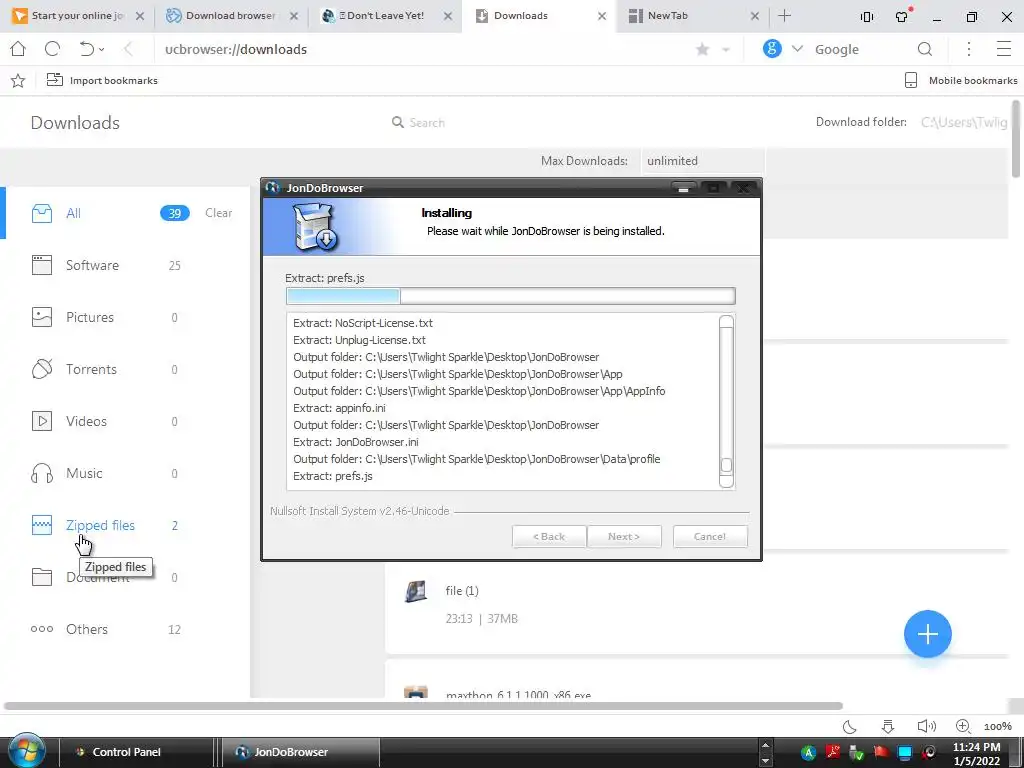Click 'Extract: appinfo.ini' log line
Viewport: 1024px width, 768px height.
pyautogui.click(x=339, y=408)
